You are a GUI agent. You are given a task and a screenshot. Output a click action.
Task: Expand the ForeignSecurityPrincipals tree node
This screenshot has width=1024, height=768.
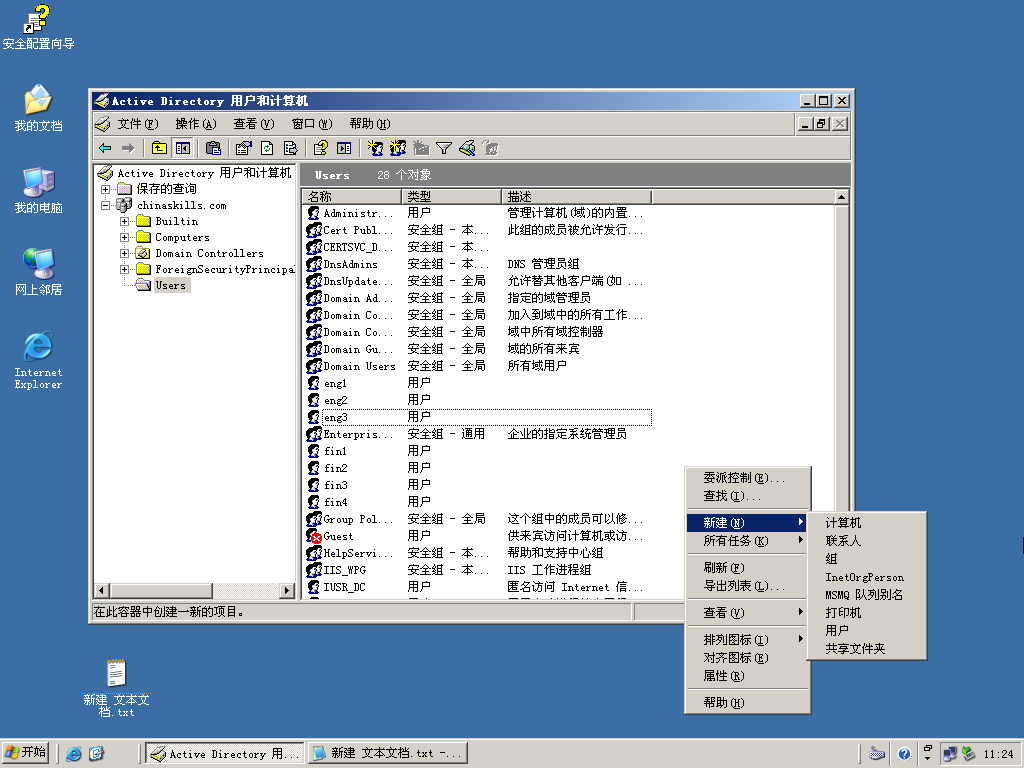(124, 269)
